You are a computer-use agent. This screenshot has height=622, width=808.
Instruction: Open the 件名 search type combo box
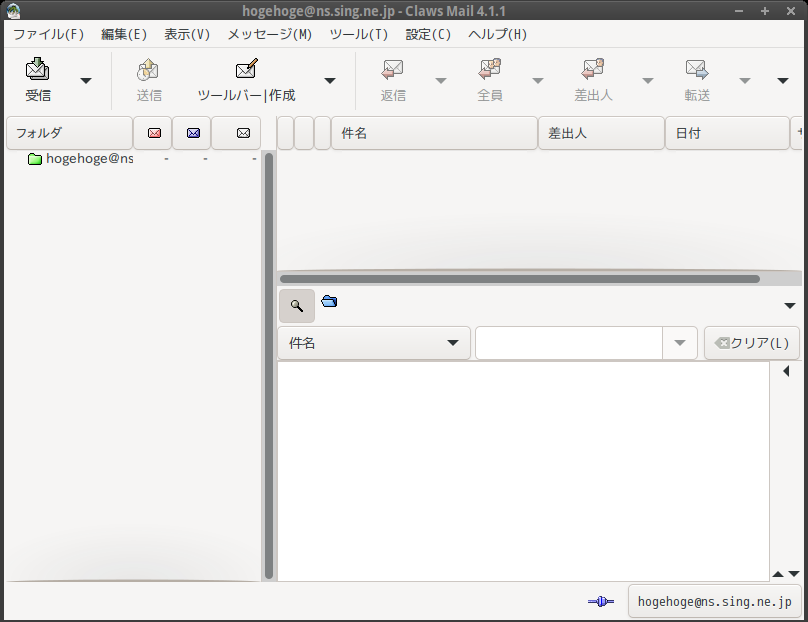pyautogui.click(x=374, y=343)
